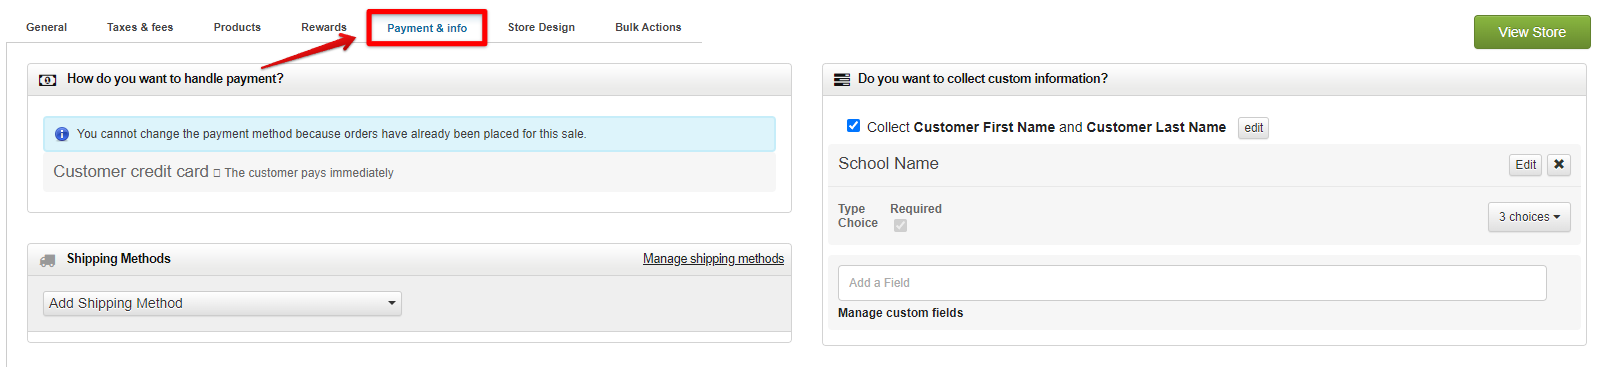Open the Payment & info tab
This screenshot has height=367, width=1605.
427,28
